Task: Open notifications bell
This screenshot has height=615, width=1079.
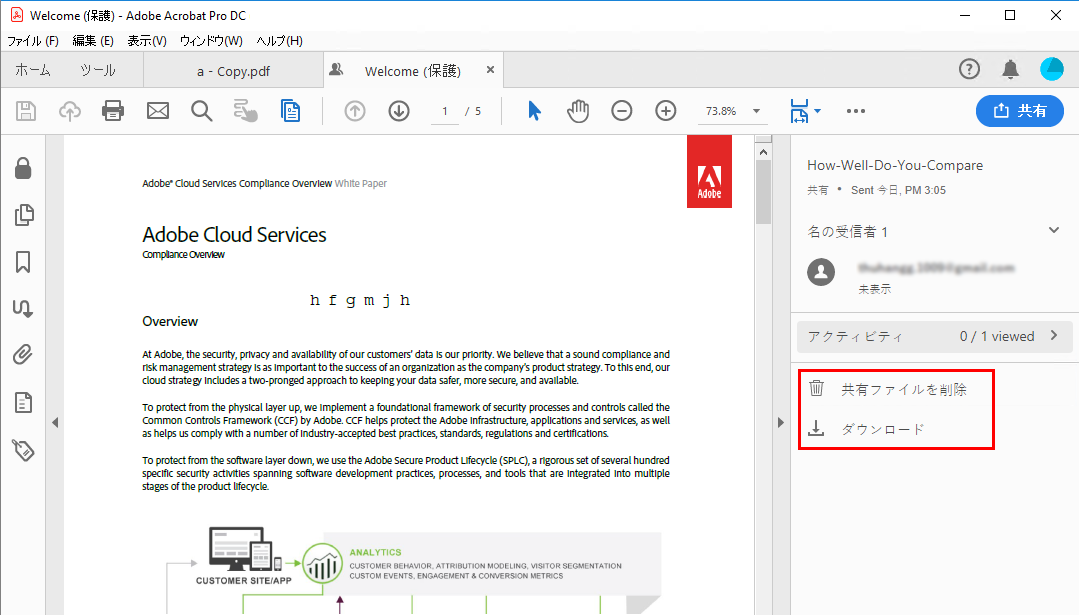Action: point(1010,69)
